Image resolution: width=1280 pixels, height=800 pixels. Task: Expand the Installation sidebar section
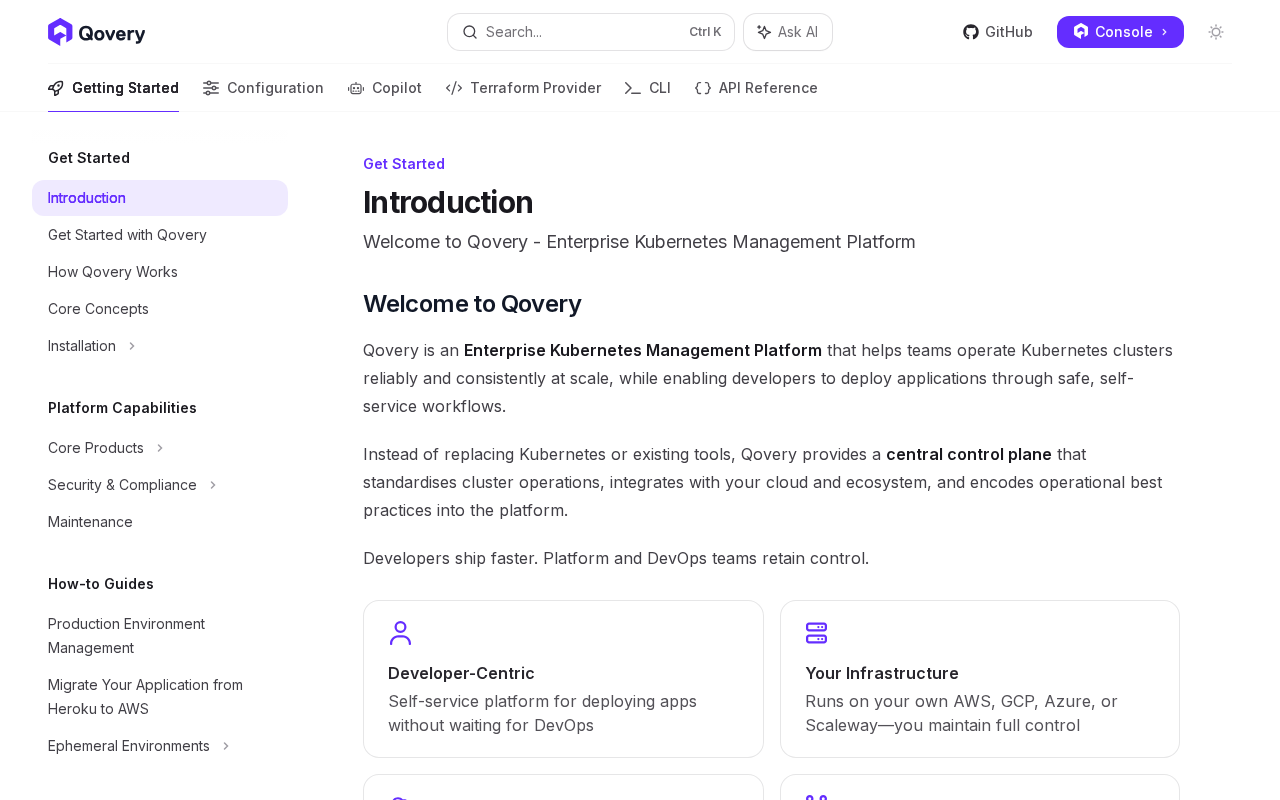[92, 346]
